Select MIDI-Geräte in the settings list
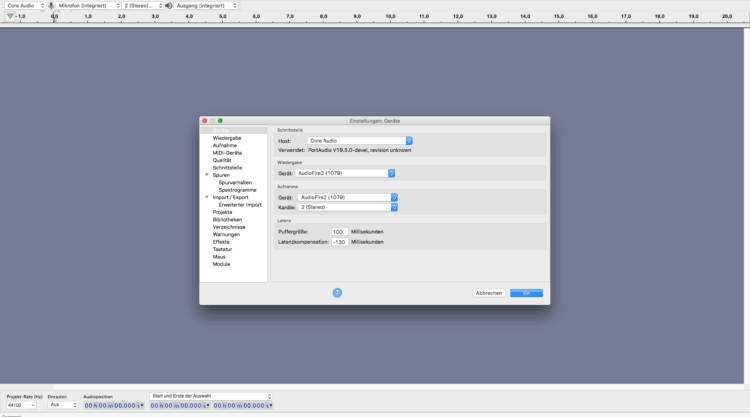 point(227,153)
